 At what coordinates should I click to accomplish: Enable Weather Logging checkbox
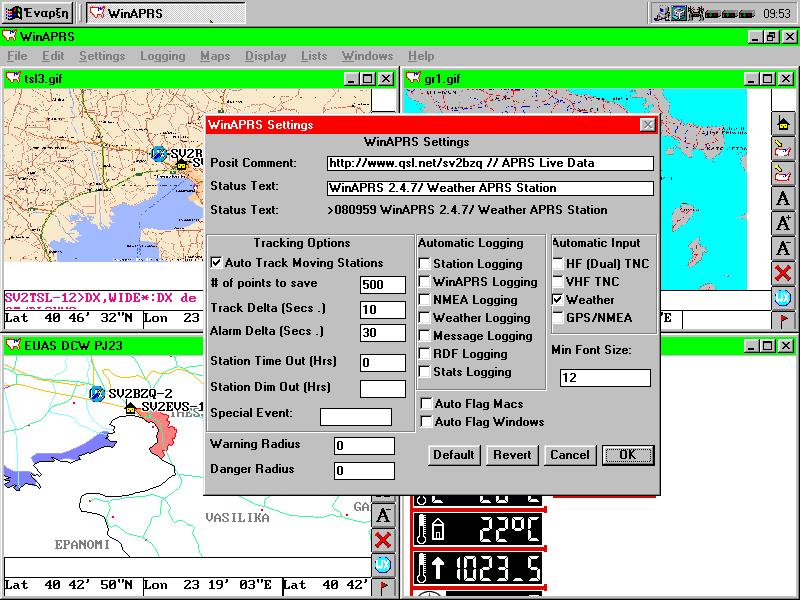tap(424, 317)
